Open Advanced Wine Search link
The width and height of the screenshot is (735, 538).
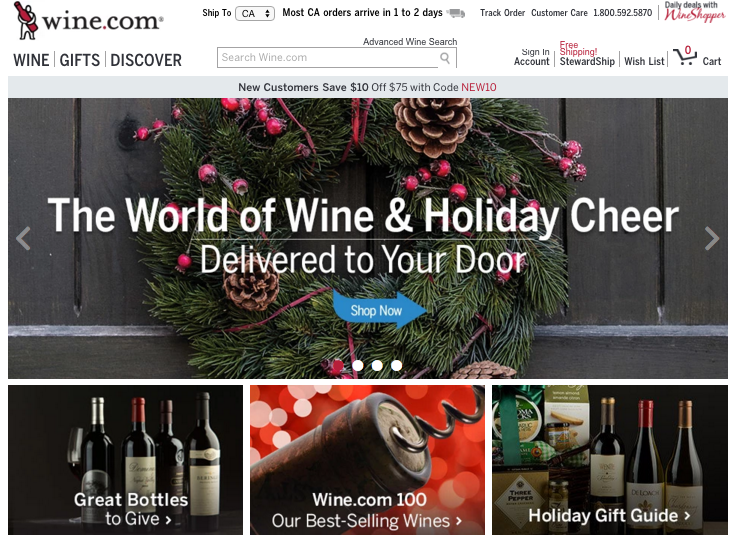tap(410, 42)
